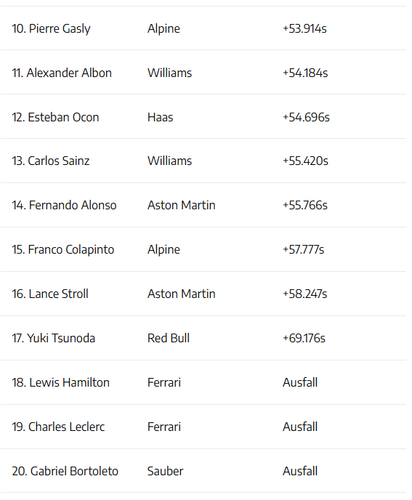Click the Haas team cell
The height and width of the screenshot is (500, 412).
(x=160, y=117)
